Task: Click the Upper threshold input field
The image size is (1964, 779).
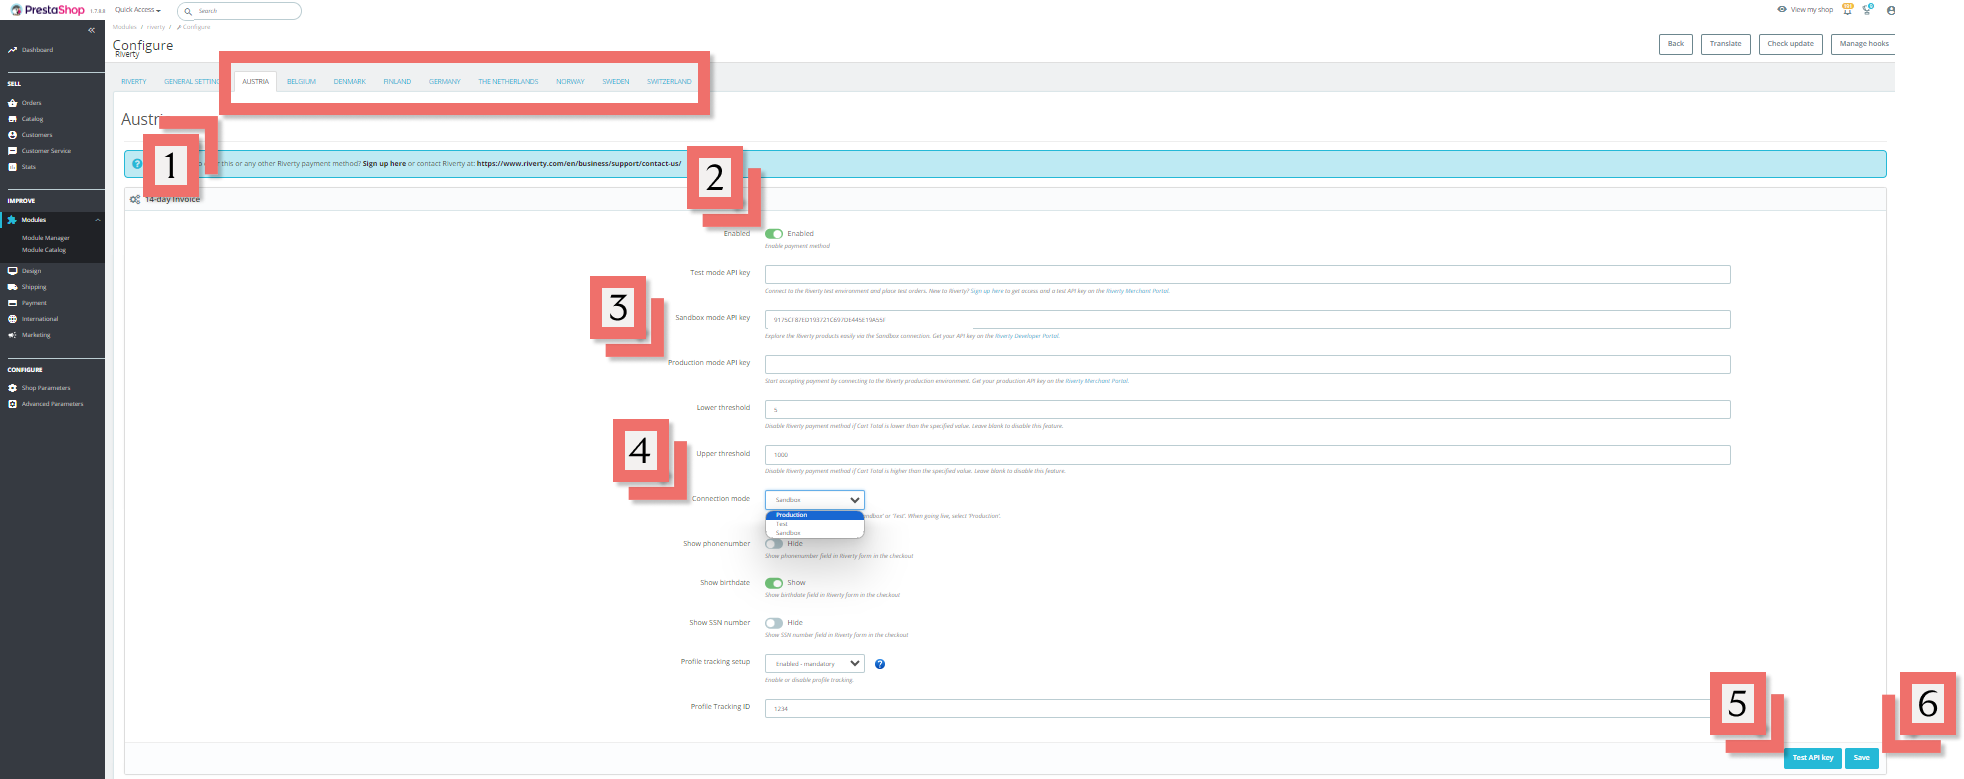Action: click(x=1246, y=455)
